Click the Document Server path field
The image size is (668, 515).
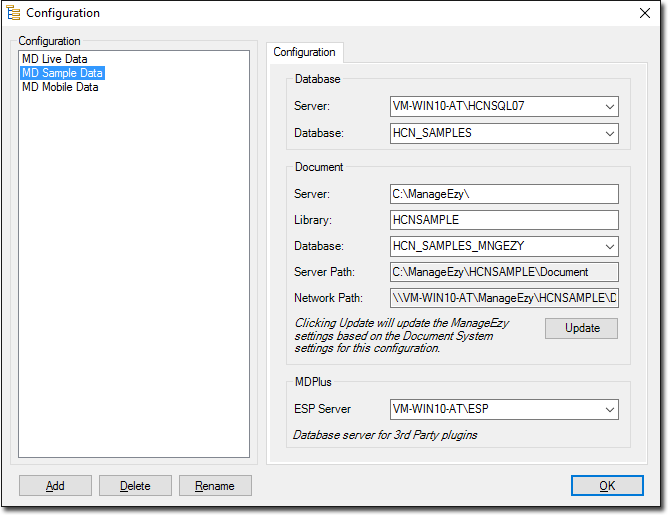pos(504,194)
